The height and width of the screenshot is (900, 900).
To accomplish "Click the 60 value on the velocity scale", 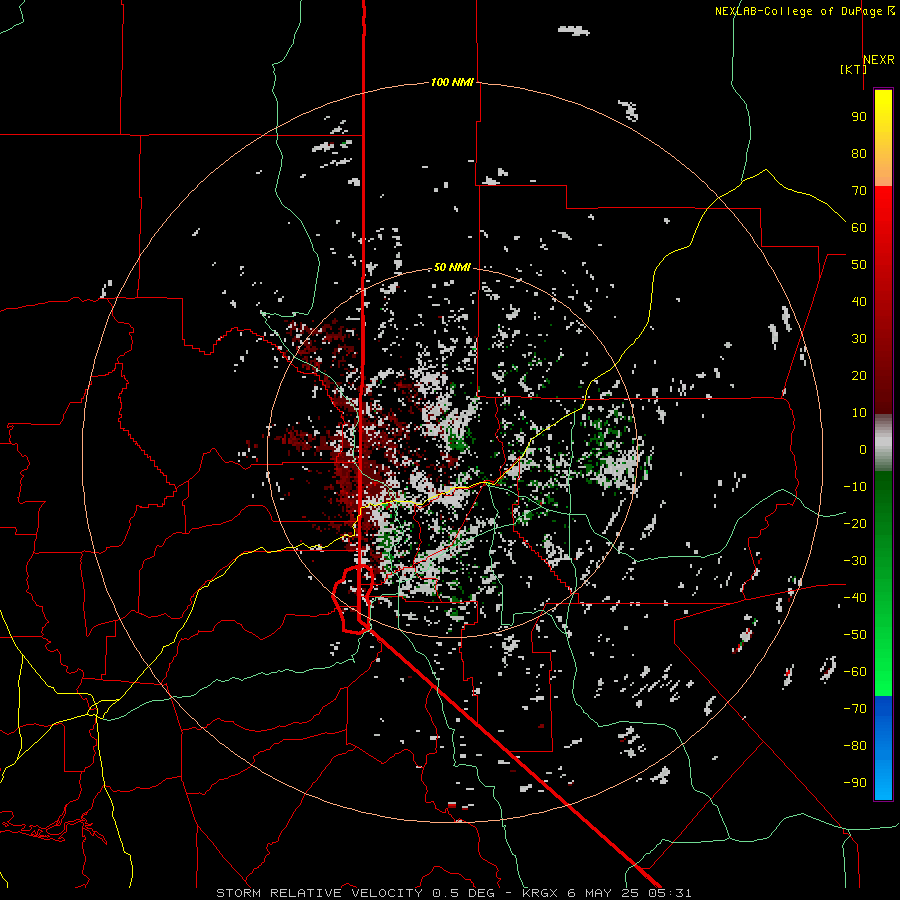I will point(859,227).
